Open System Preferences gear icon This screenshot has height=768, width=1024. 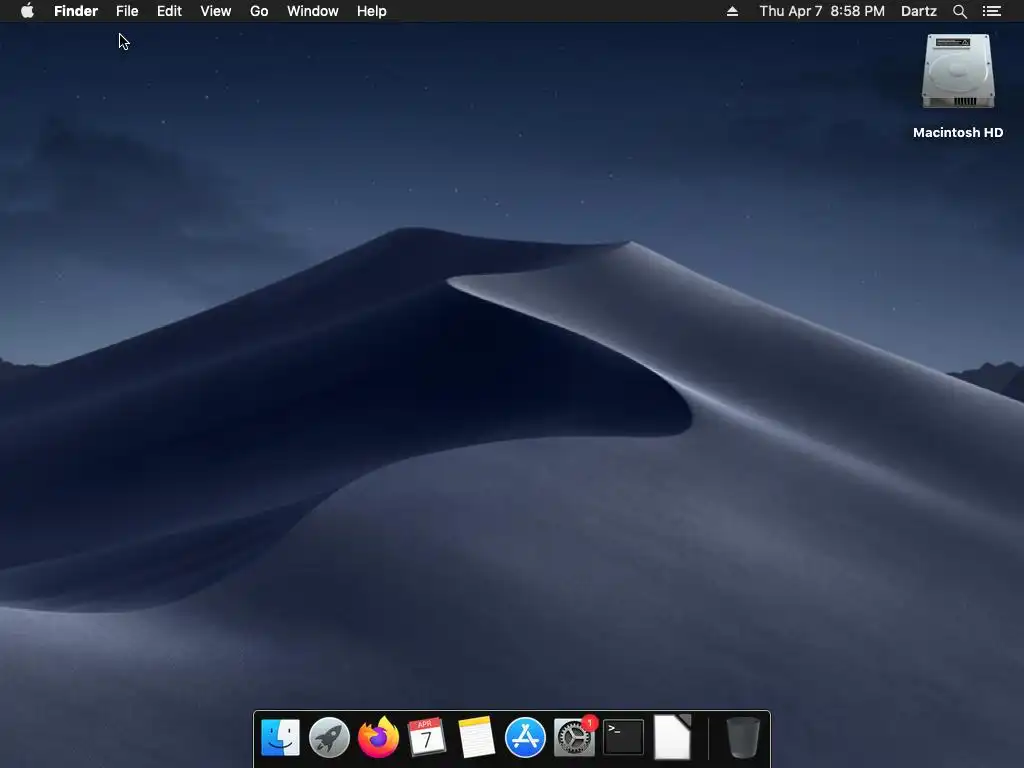click(575, 737)
